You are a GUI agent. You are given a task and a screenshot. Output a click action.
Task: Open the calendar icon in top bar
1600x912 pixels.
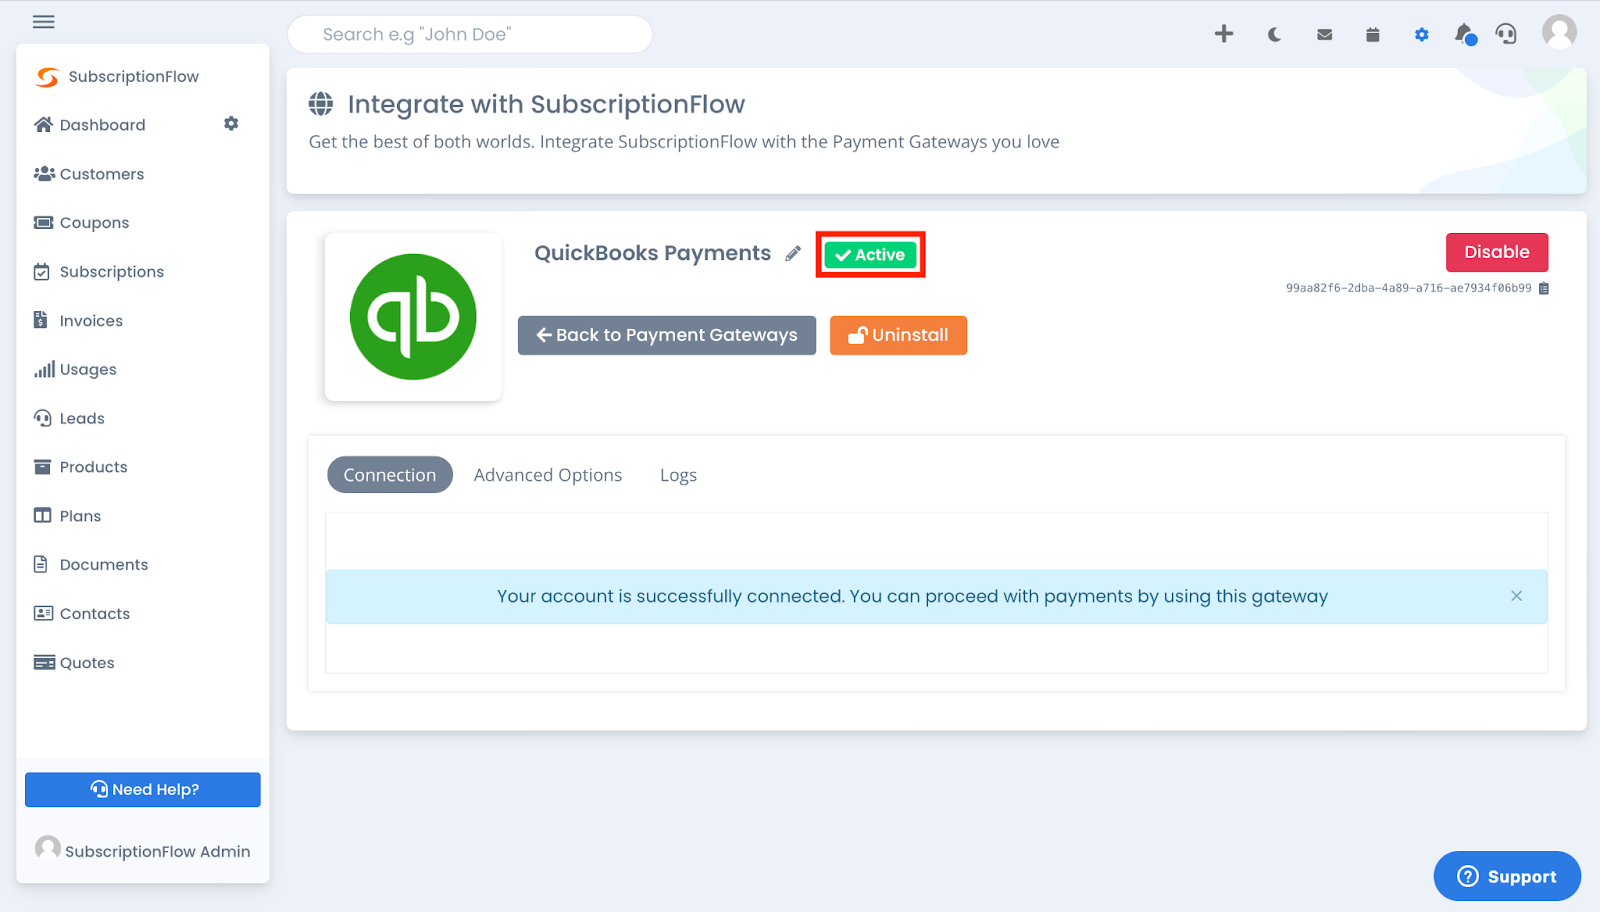tap(1373, 35)
